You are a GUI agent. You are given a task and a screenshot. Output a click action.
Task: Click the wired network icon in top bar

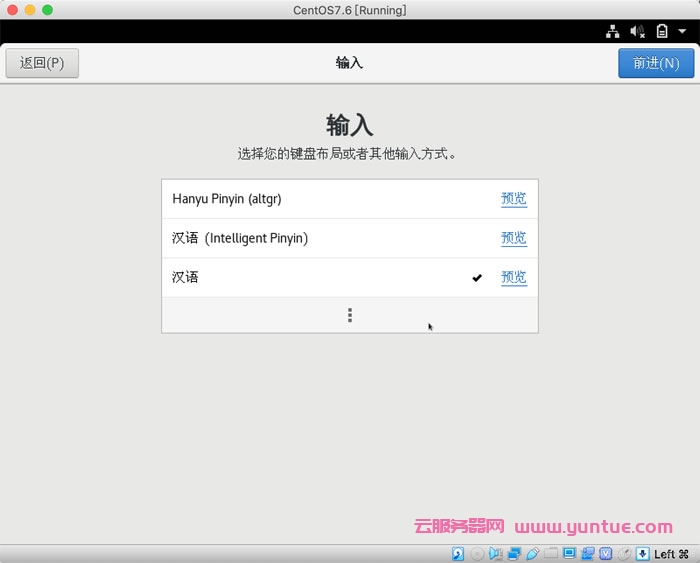point(613,32)
